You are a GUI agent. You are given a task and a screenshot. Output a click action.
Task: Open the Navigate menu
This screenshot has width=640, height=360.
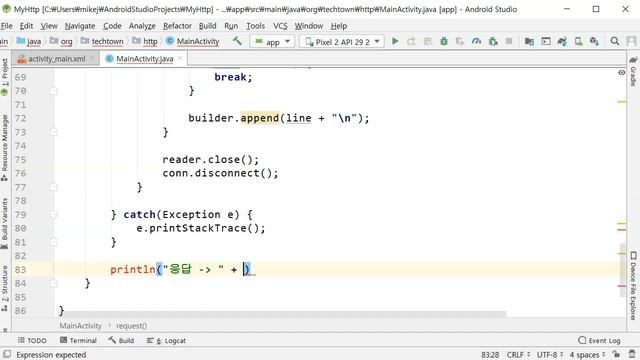tap(80, 26)
